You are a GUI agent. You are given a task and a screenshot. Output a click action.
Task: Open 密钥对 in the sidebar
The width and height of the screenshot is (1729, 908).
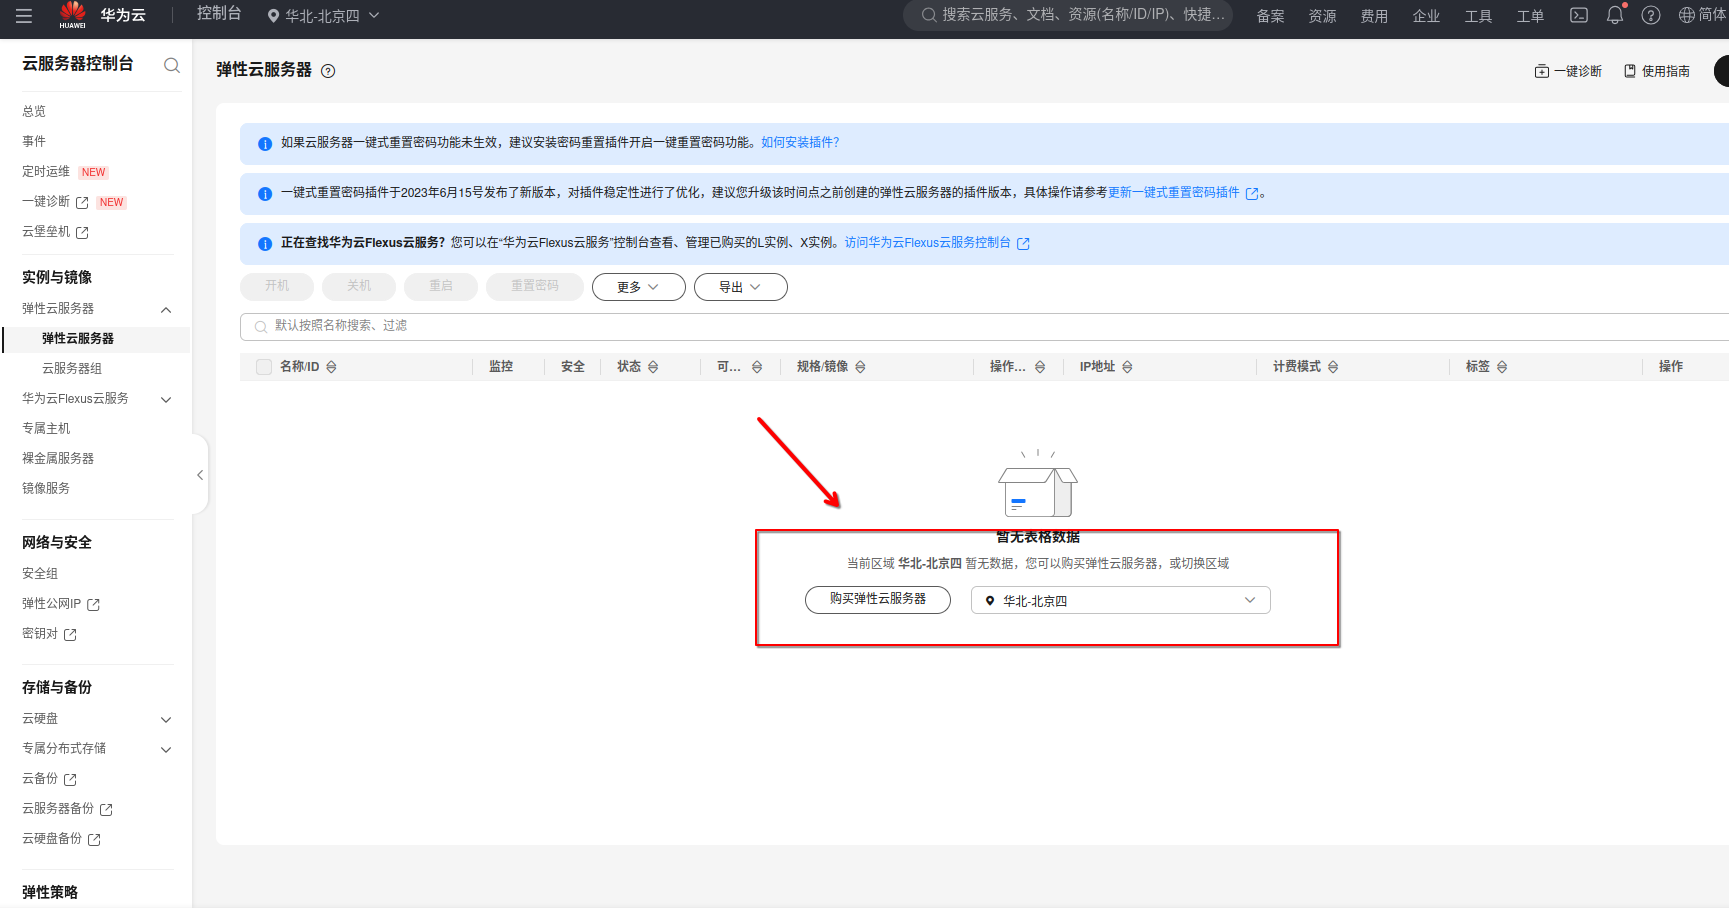(x=40, y=633)
